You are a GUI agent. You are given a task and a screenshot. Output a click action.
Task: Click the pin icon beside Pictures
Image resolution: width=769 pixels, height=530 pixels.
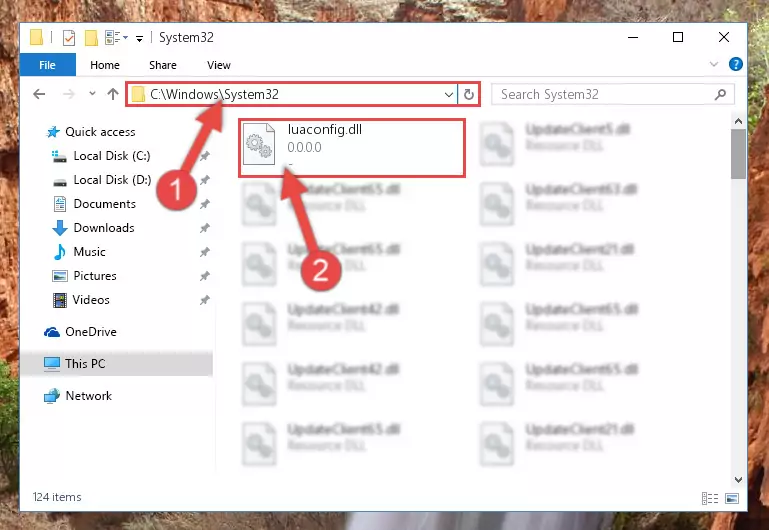pyautogui.click(x=205, y=276)
